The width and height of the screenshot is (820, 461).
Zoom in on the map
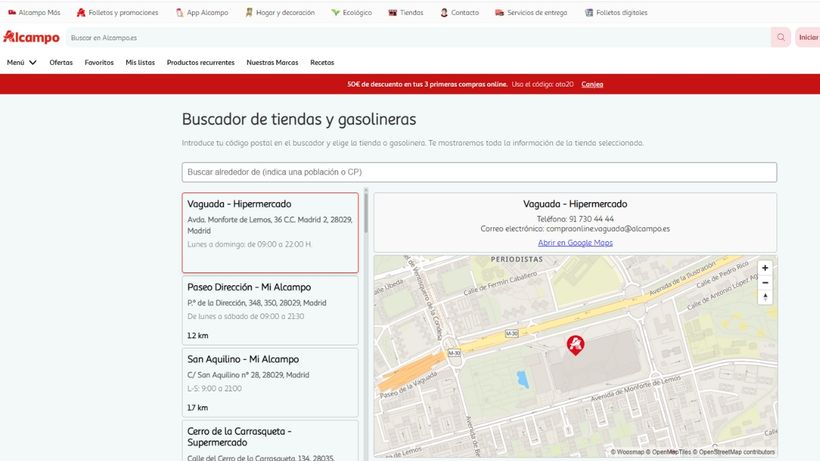point(765,268)
